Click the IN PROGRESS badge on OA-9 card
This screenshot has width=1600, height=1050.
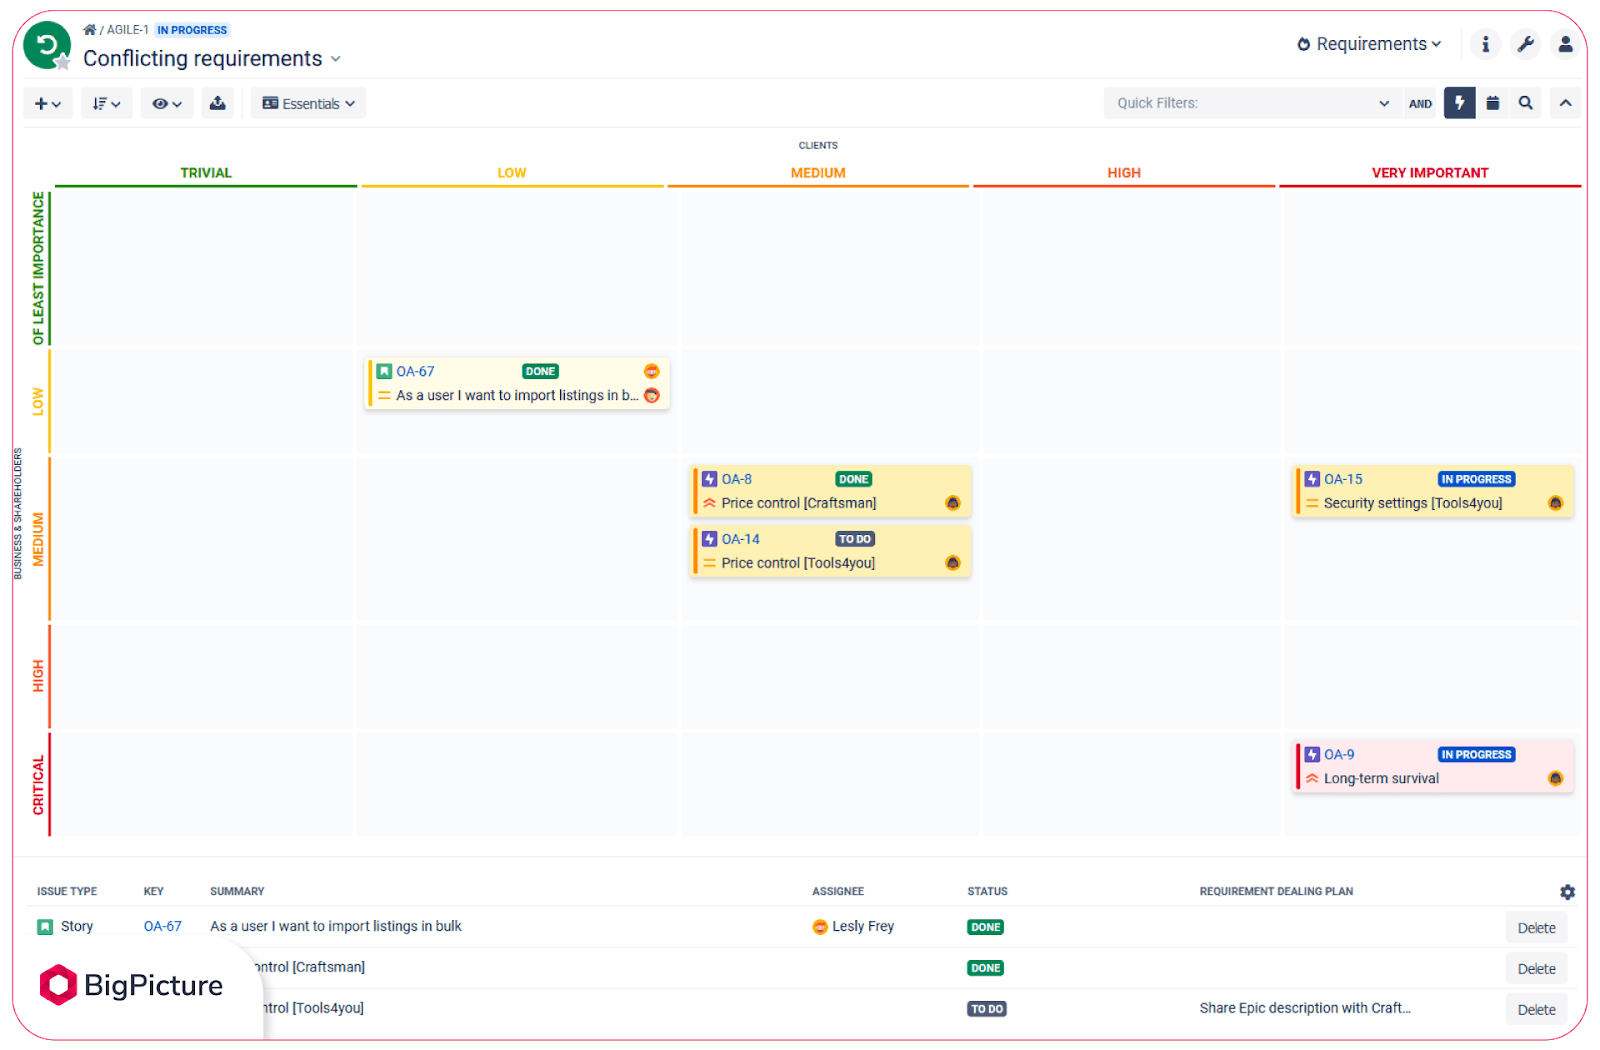tap(1476, 755)
